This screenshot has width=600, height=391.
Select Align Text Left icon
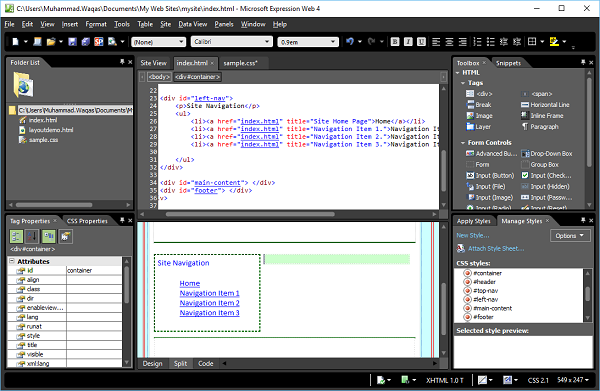coord(436,42)
